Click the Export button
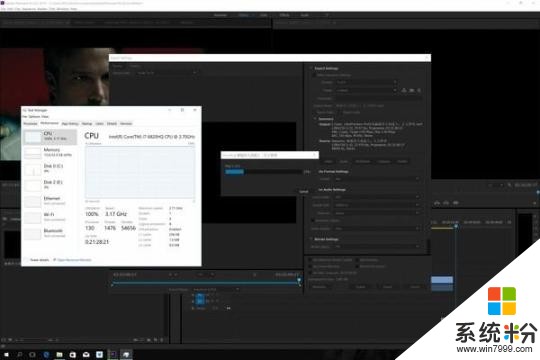Image resolution: width=540 pixels, height=360 pixels. coord(387,287)
